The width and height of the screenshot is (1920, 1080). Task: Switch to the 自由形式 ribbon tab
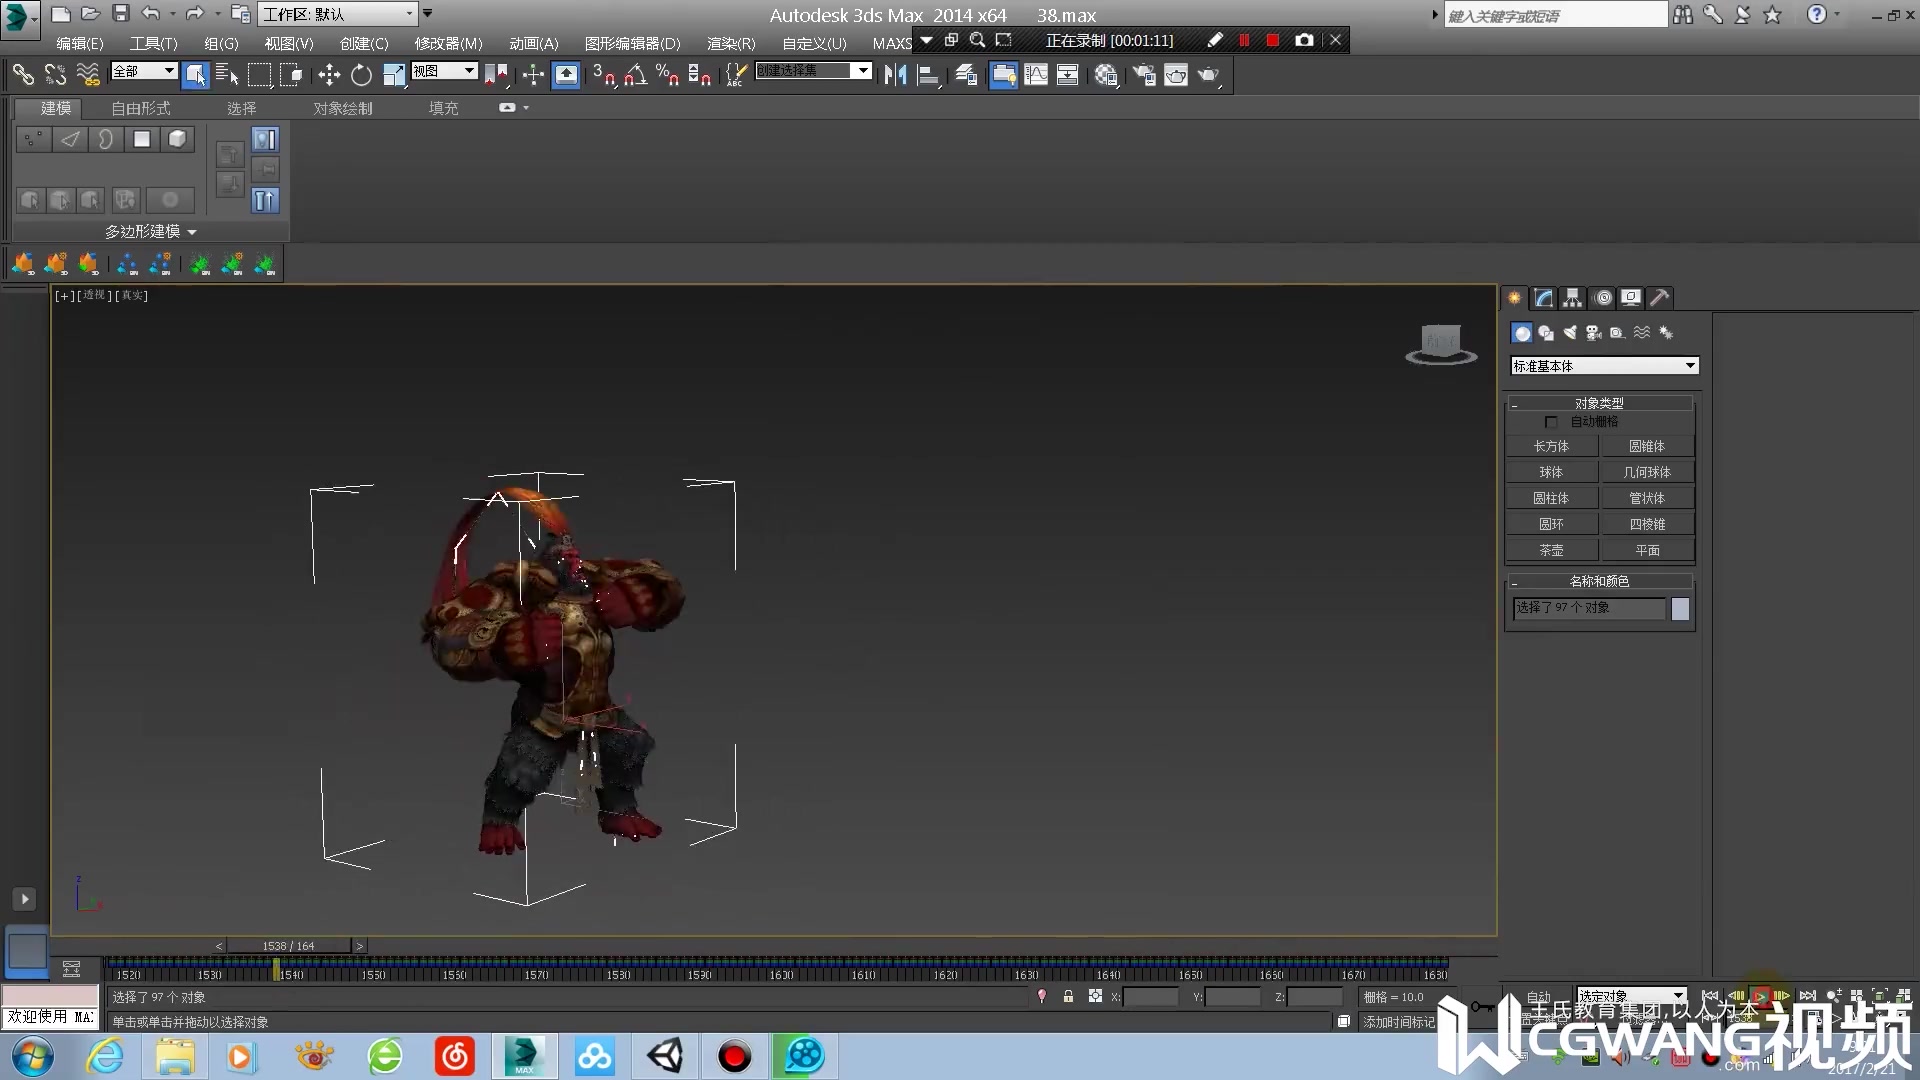pyautogui.click(x=138, y=108)
